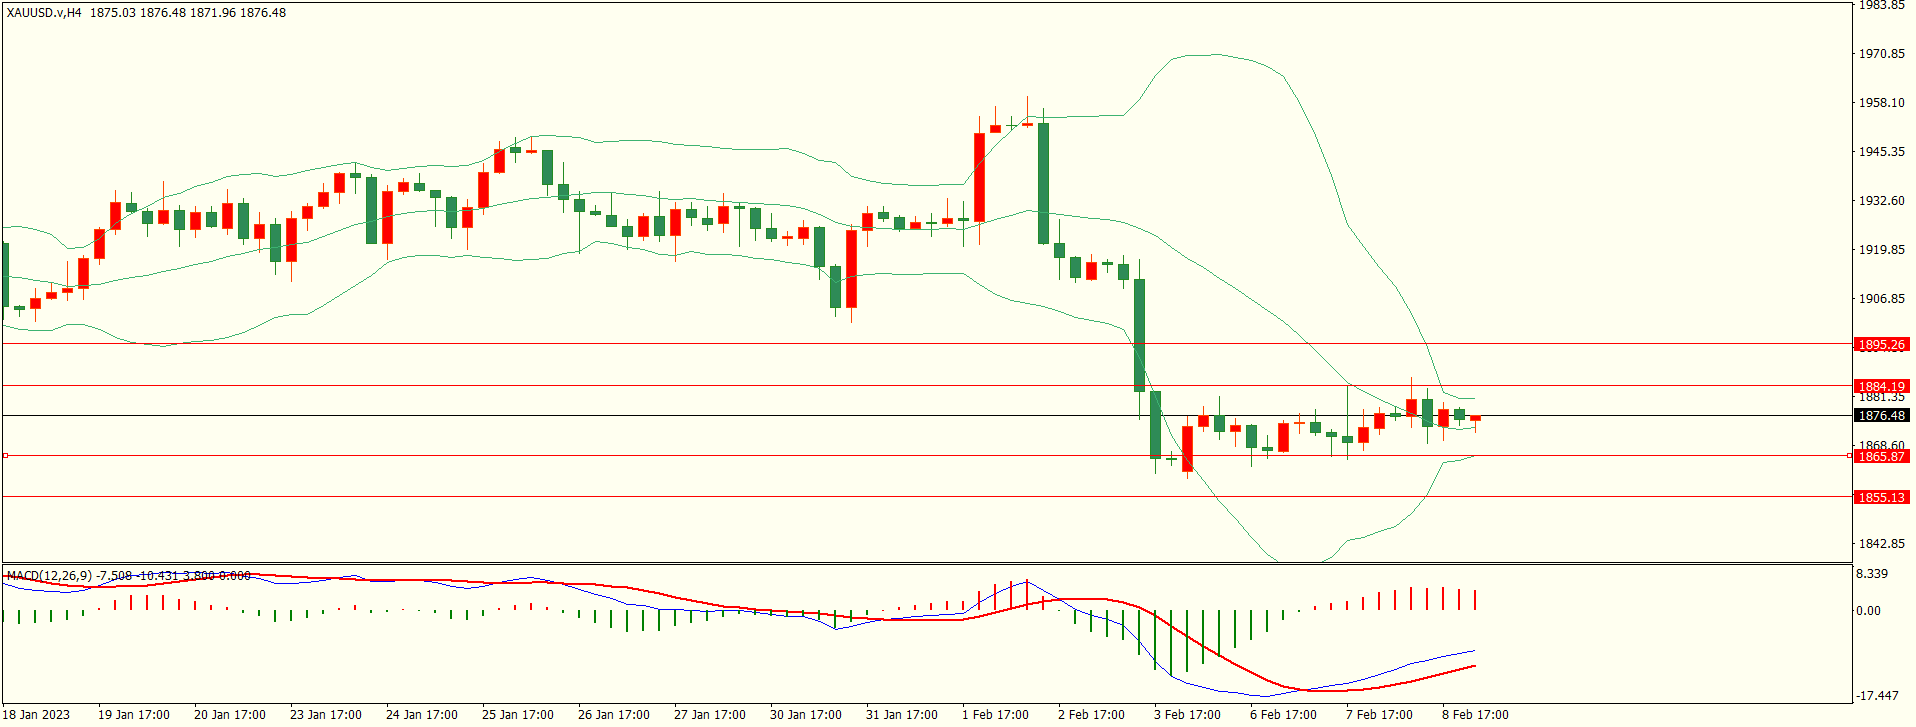Click the -17.447 MACD scale value

1877,696
